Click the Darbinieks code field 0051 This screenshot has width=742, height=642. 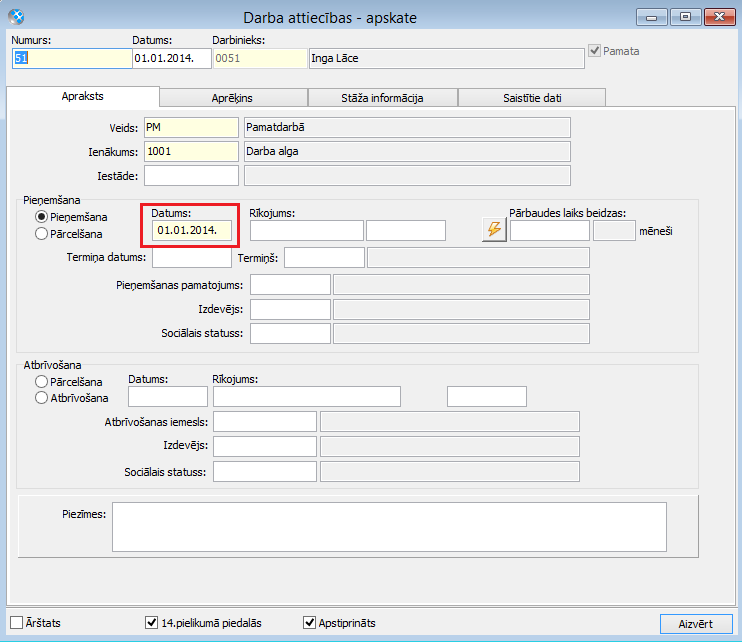(260, 58)
